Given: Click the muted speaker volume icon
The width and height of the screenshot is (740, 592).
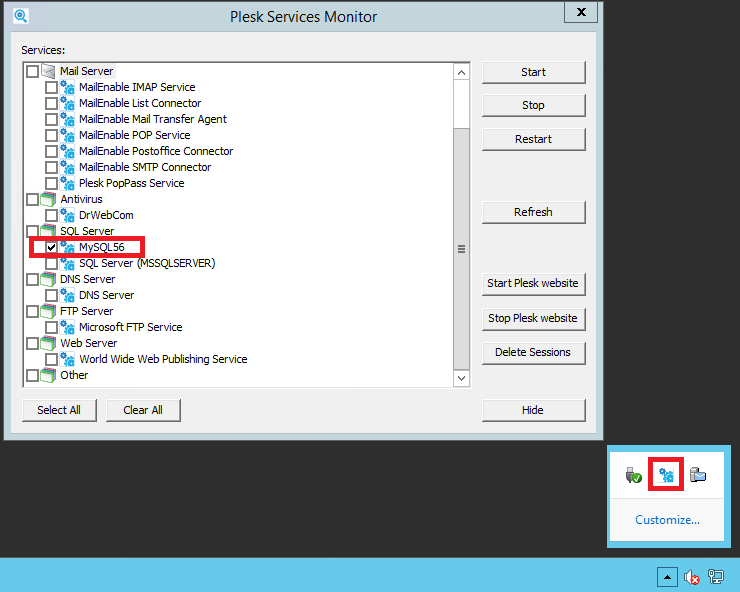Looking at the screenshot, I should point(691,577).
